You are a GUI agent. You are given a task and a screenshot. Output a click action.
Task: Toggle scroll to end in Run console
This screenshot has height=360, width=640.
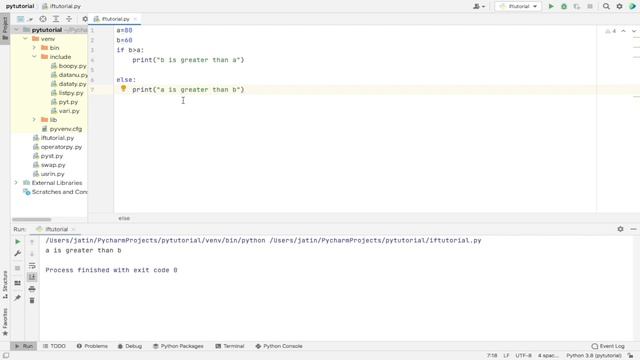32,277
